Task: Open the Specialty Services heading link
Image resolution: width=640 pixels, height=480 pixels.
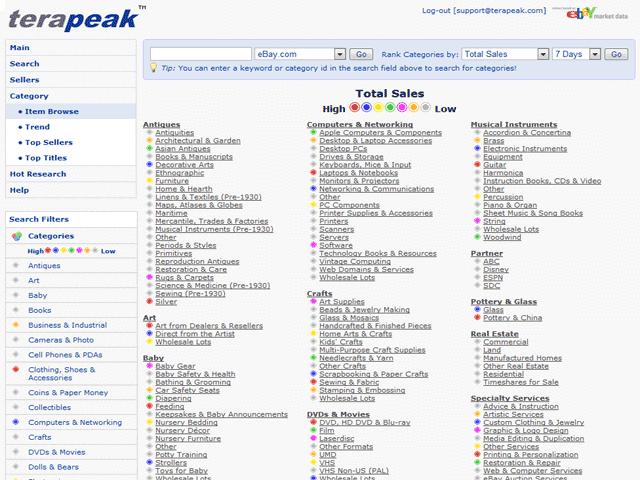Action: point(510,398)
